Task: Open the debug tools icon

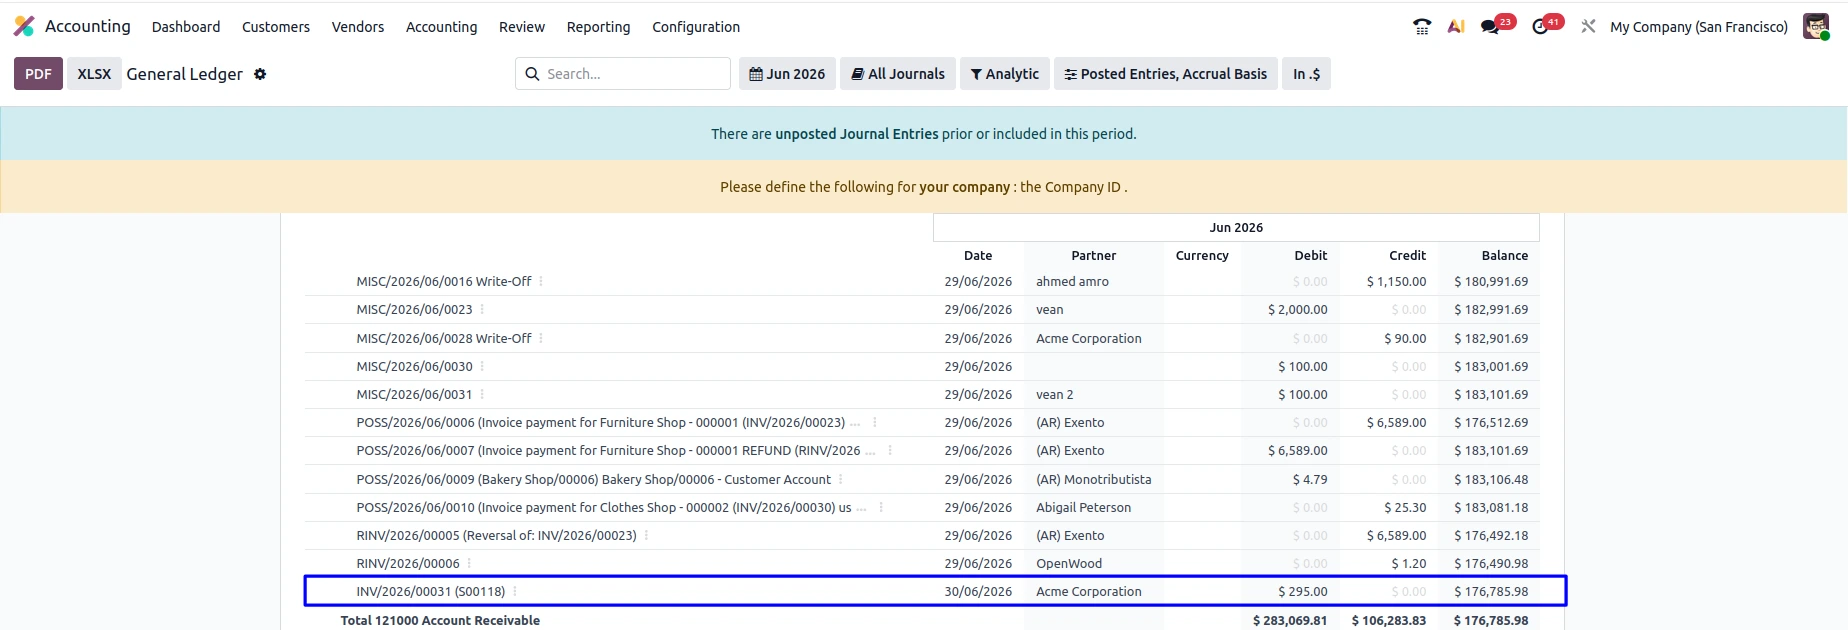Action: (x=1588, y=27)
